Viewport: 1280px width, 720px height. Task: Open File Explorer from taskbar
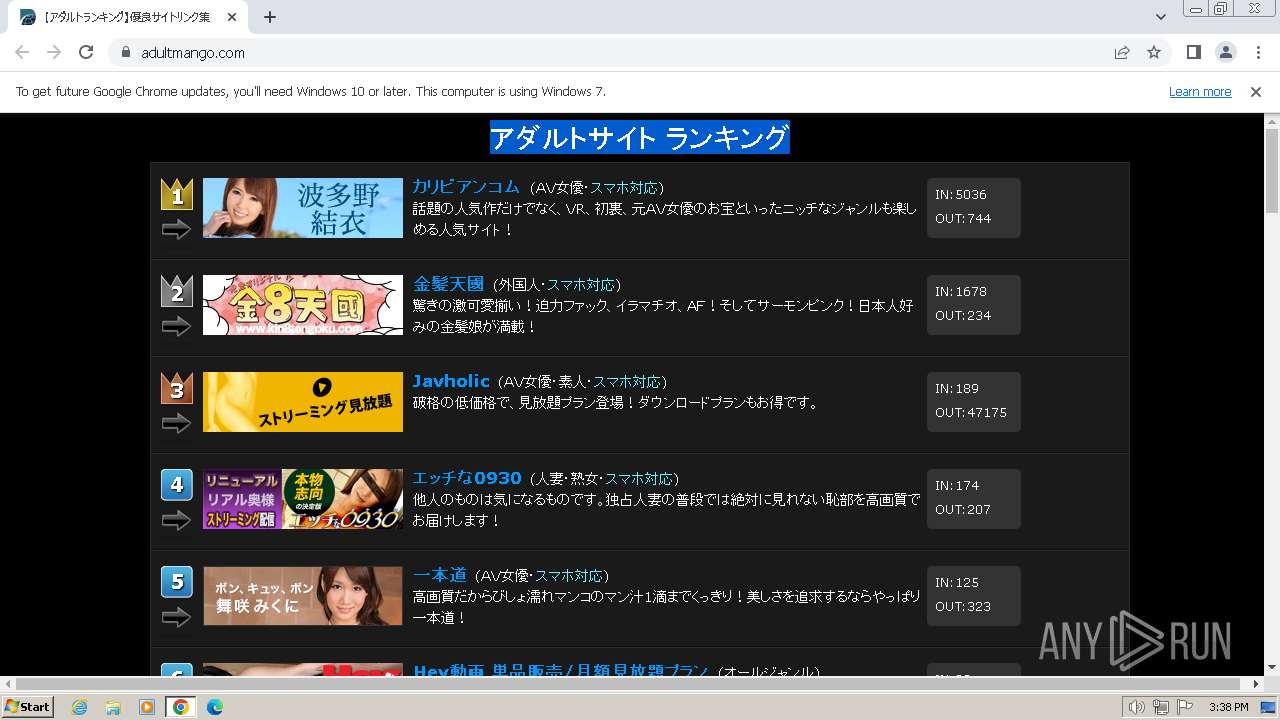tap(113, 707)
